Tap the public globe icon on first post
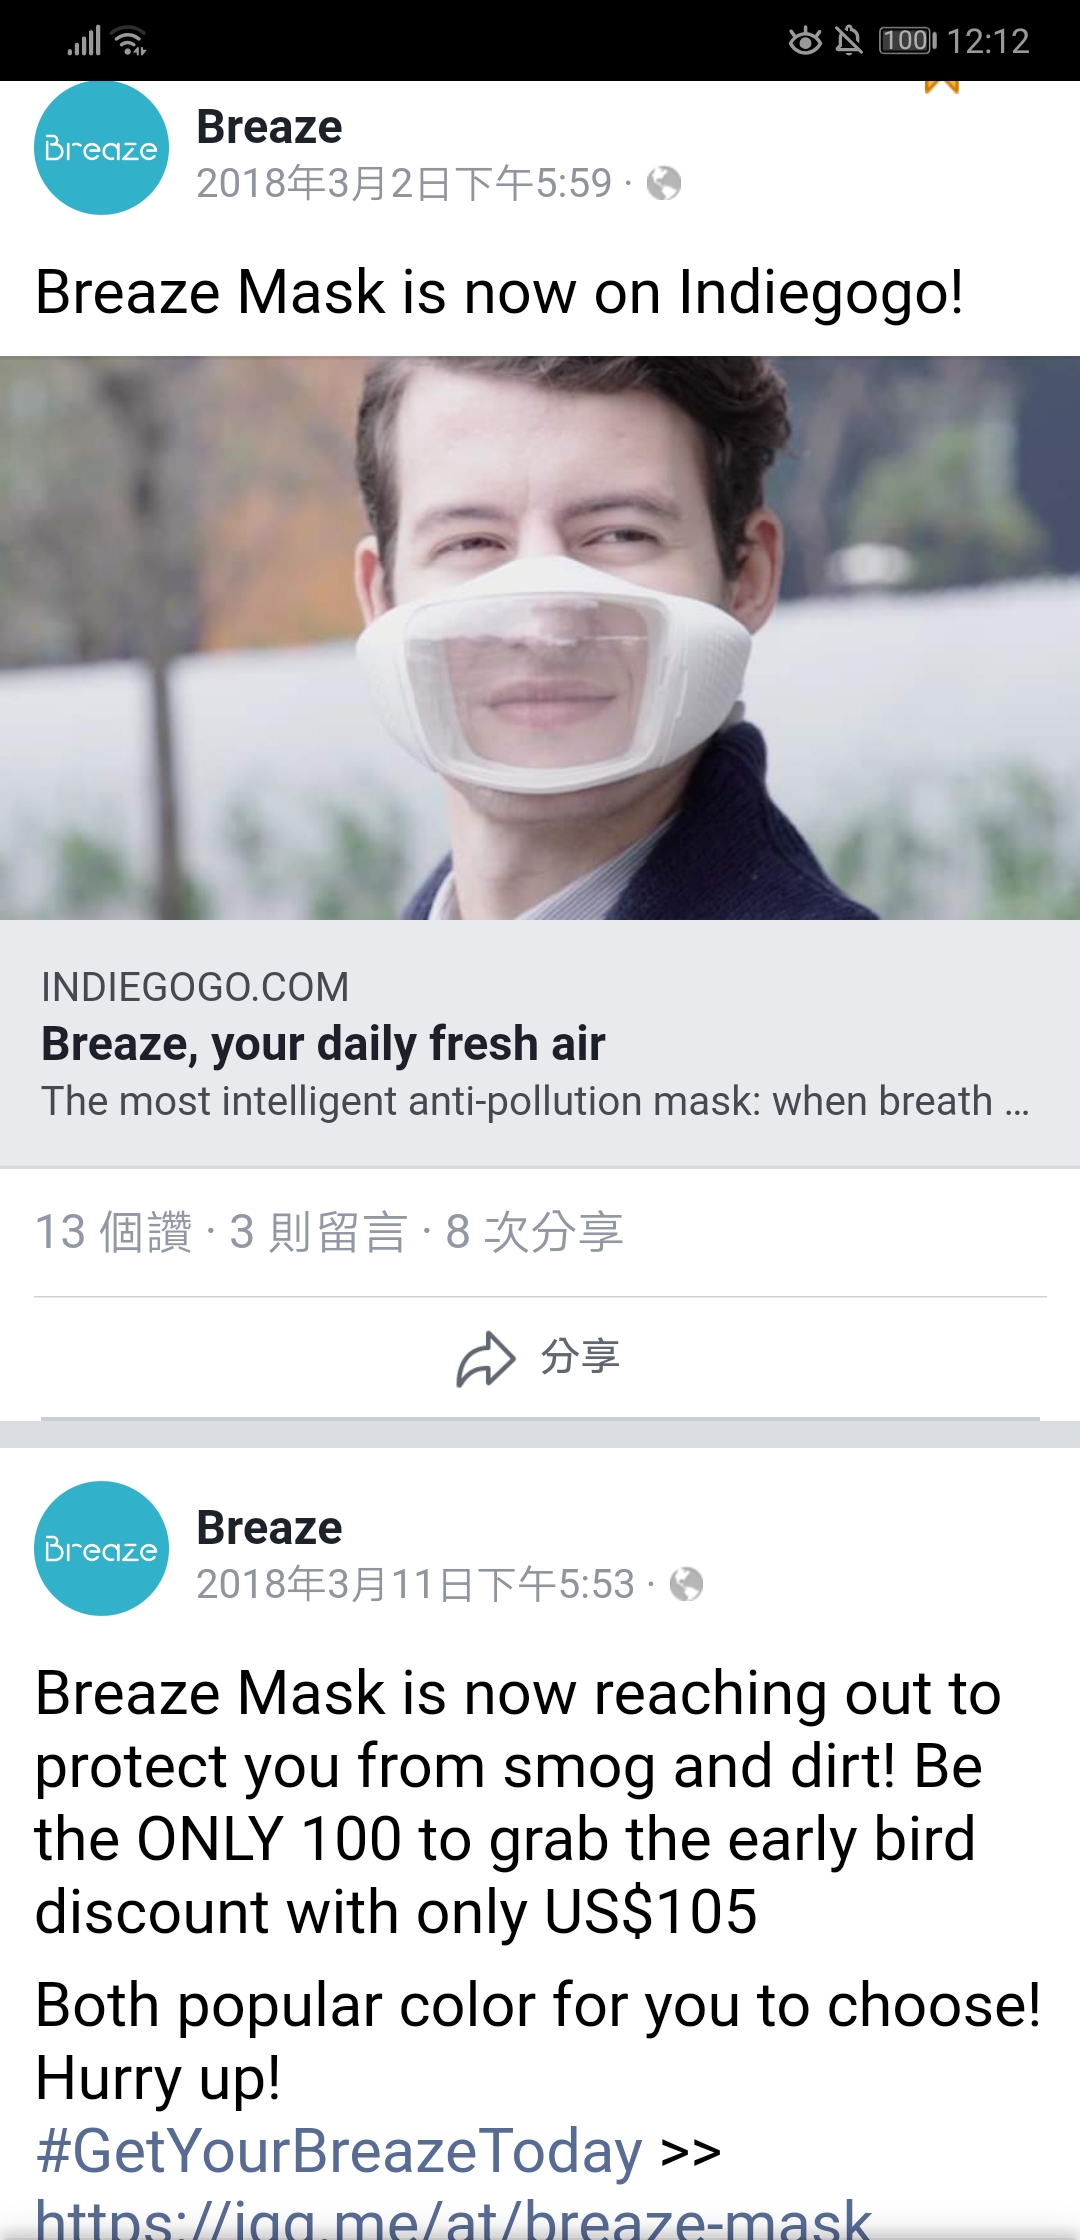This screenshot has height=2240, width=1080. 664,183
